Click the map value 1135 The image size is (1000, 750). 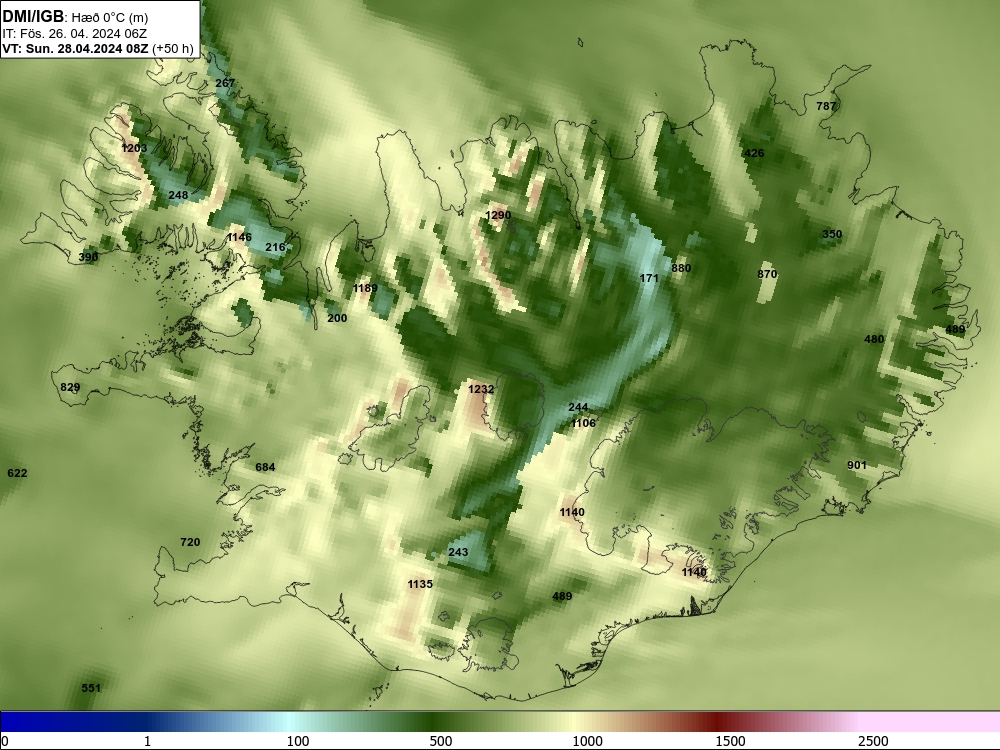click(x=420, y=584)
